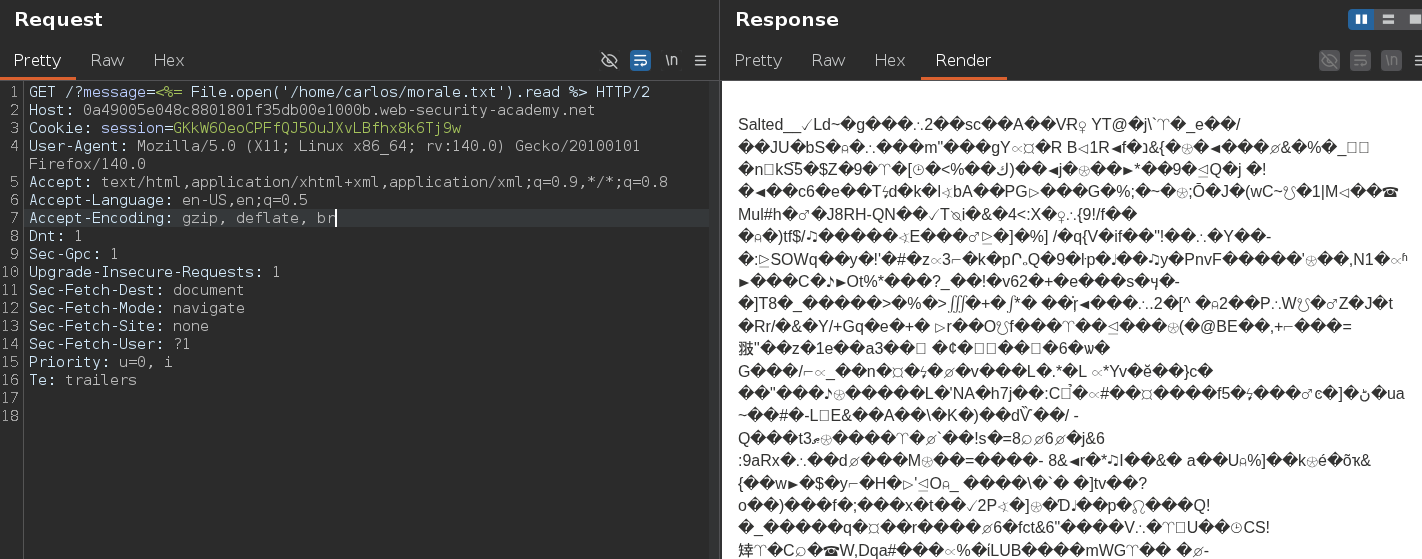This screenshot has width=1422, height=559.
Task: Switch to the Request Hex tab
Action: (x=169, y=60)
